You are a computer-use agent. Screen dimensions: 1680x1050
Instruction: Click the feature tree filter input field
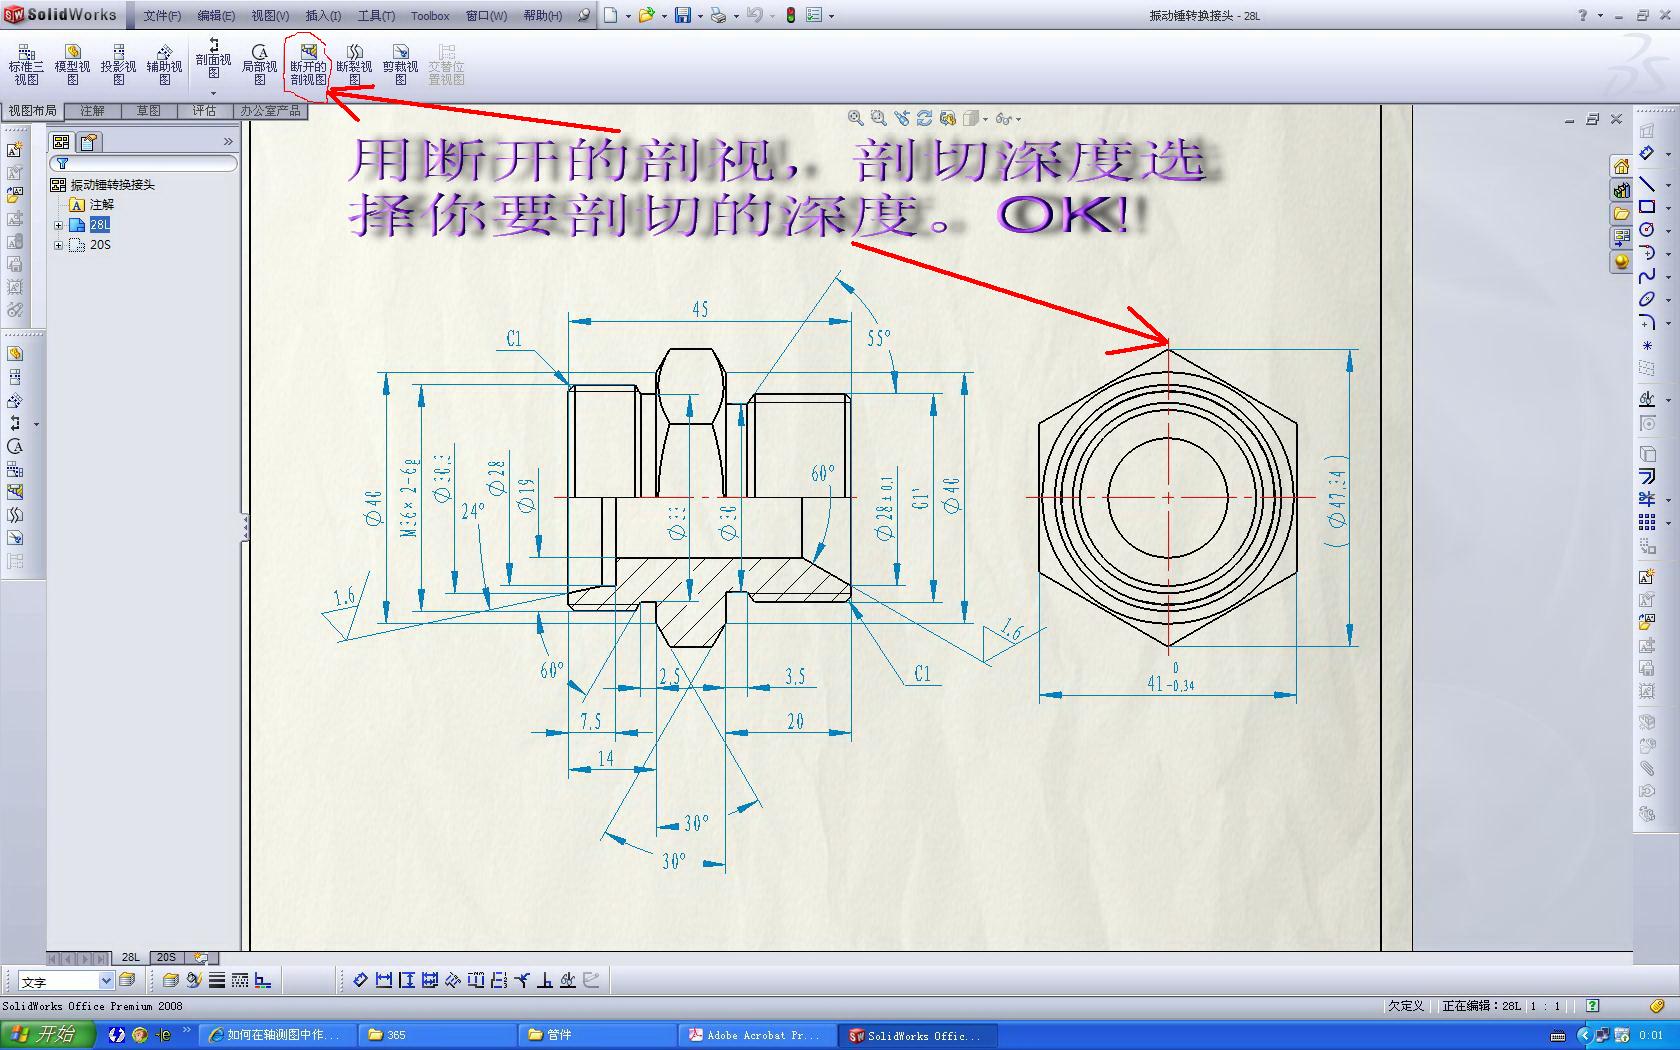click(x=144, y=163)
